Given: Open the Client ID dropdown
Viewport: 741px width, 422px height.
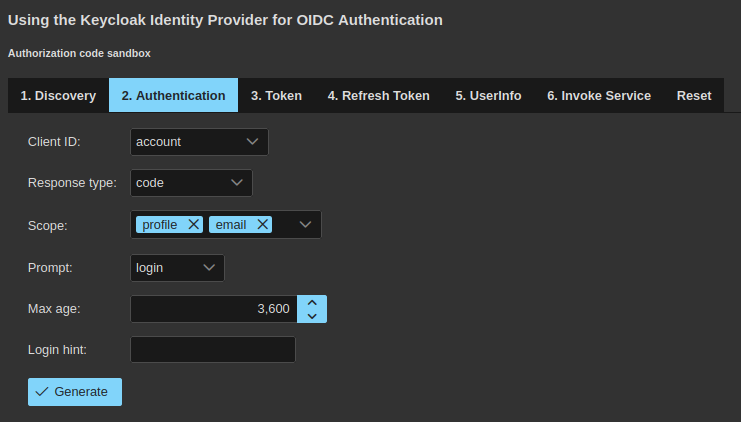Looking at the screenshot, I should point(199,142).
